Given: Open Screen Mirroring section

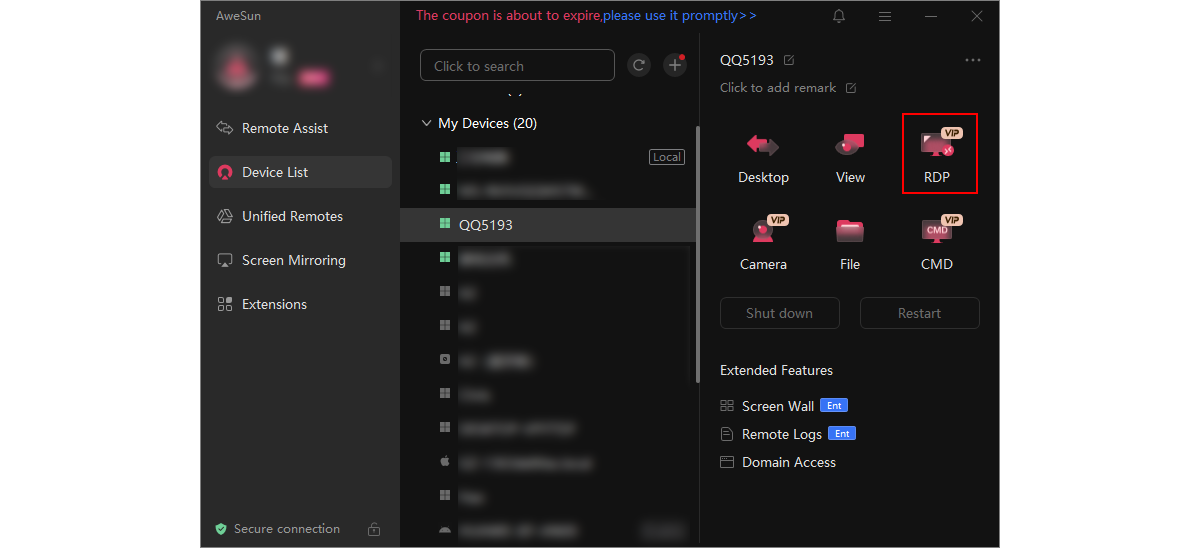Looking at the screenshot, I should (301, 260).
